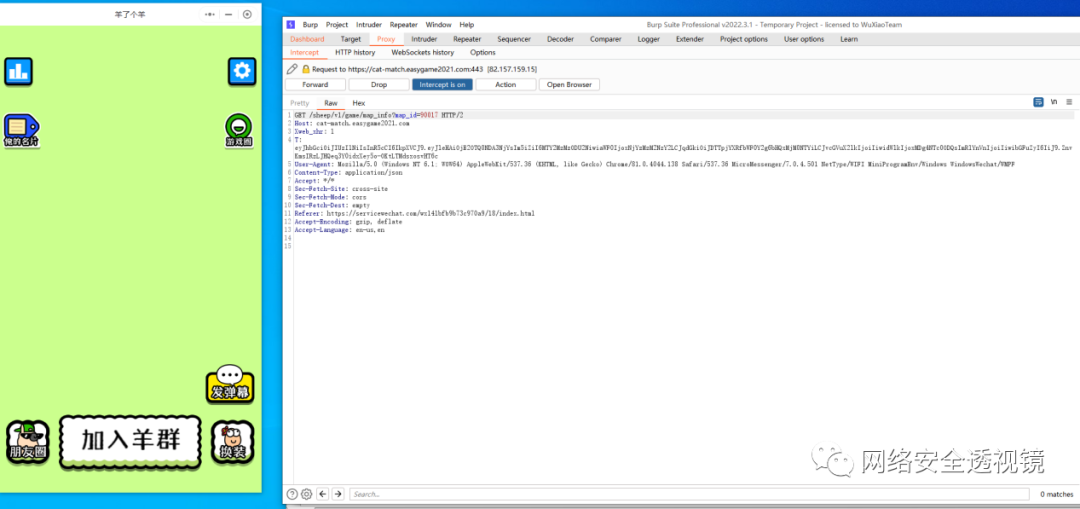Open the proxy Options sub-tab
Image resolution: width=1080 pixels, height=509 pixels.
pyautogui.click(x=483, y=52)
